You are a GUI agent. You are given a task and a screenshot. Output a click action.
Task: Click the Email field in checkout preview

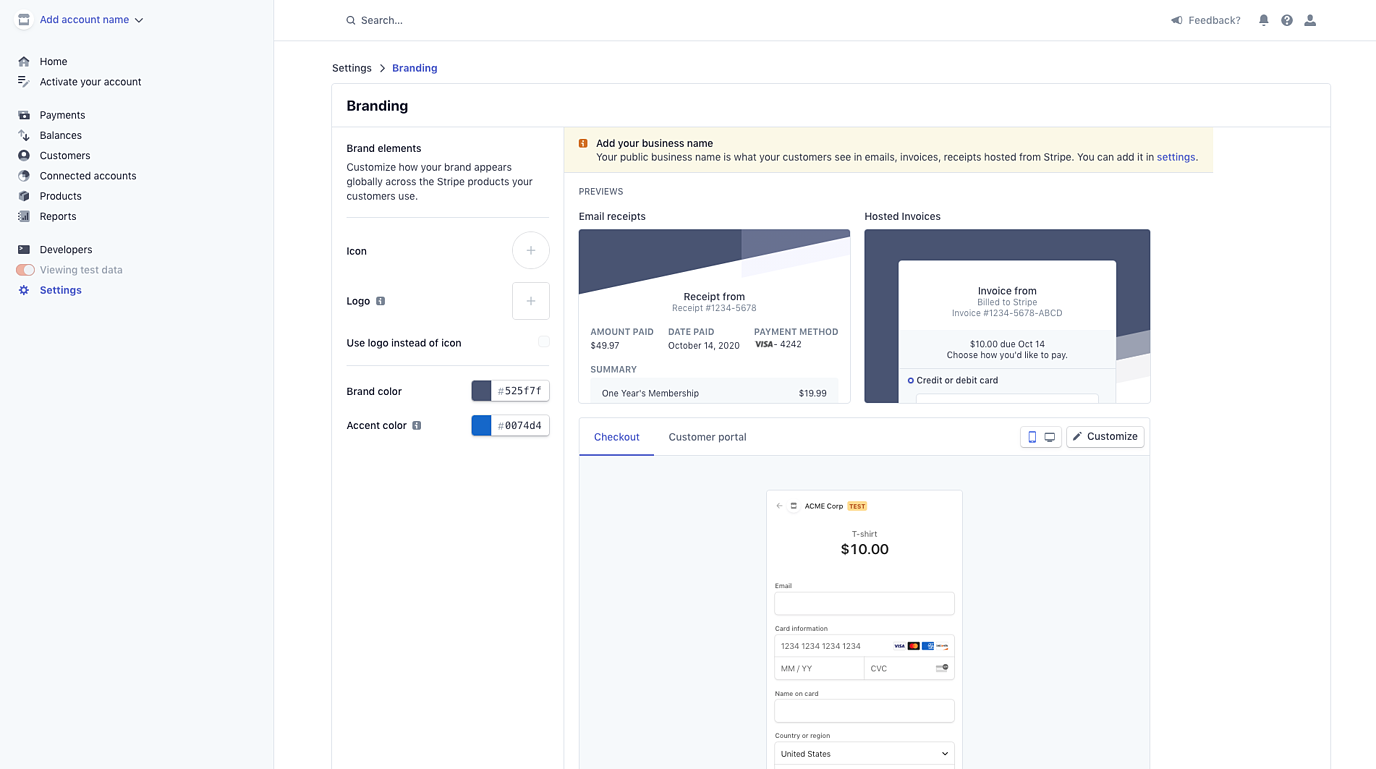point(864,603)
